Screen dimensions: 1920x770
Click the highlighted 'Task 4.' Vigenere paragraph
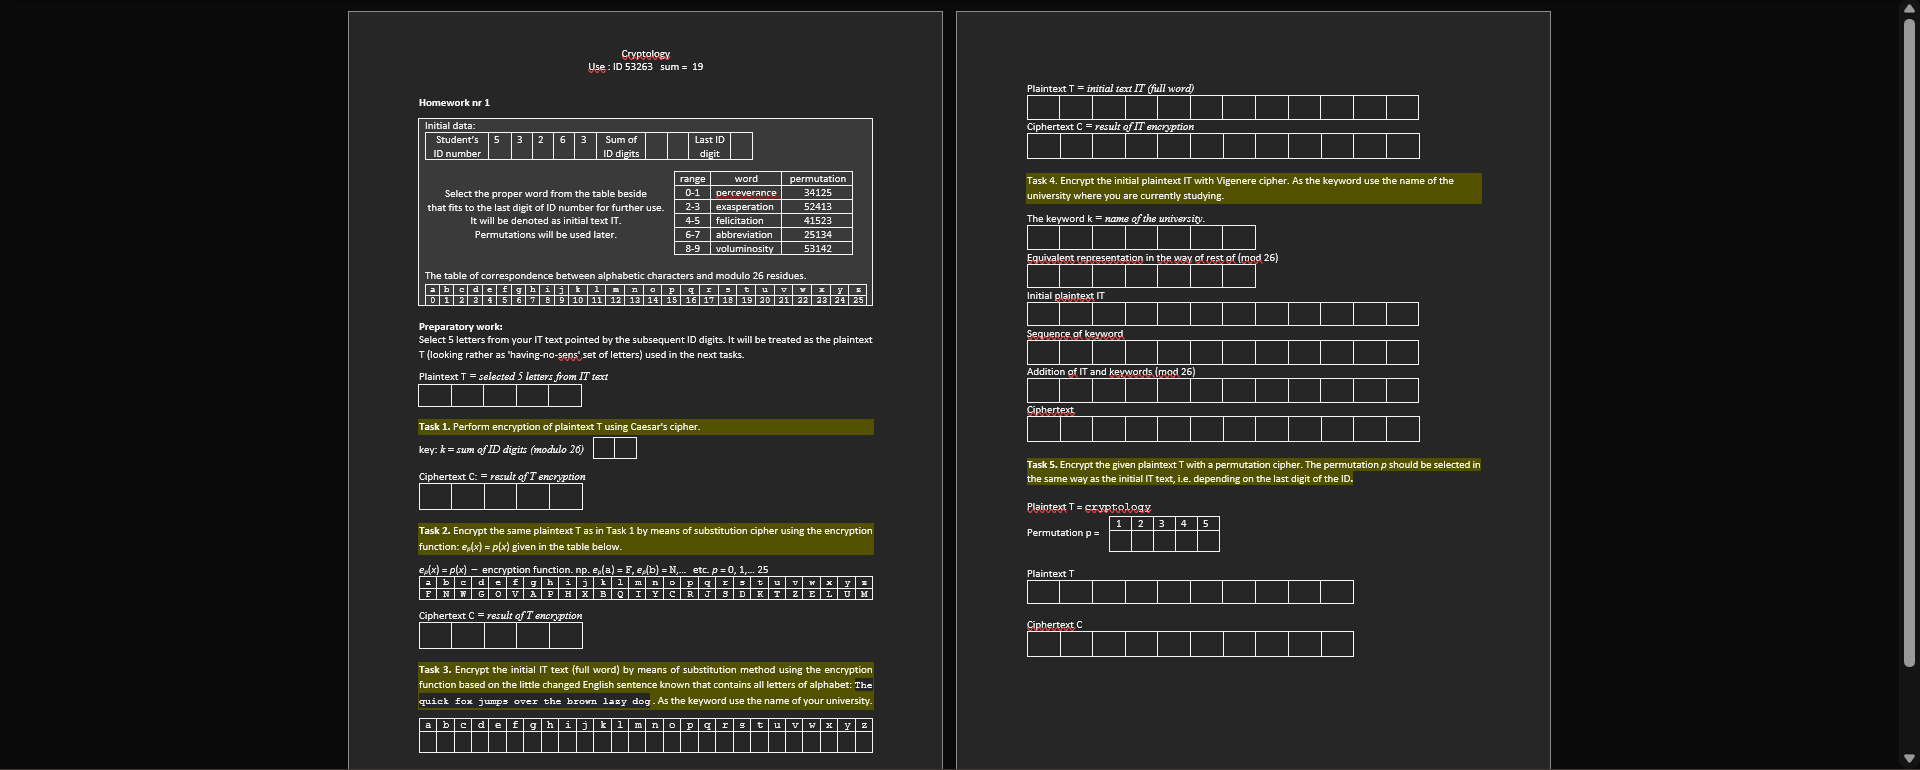[x=1254, y=188]
